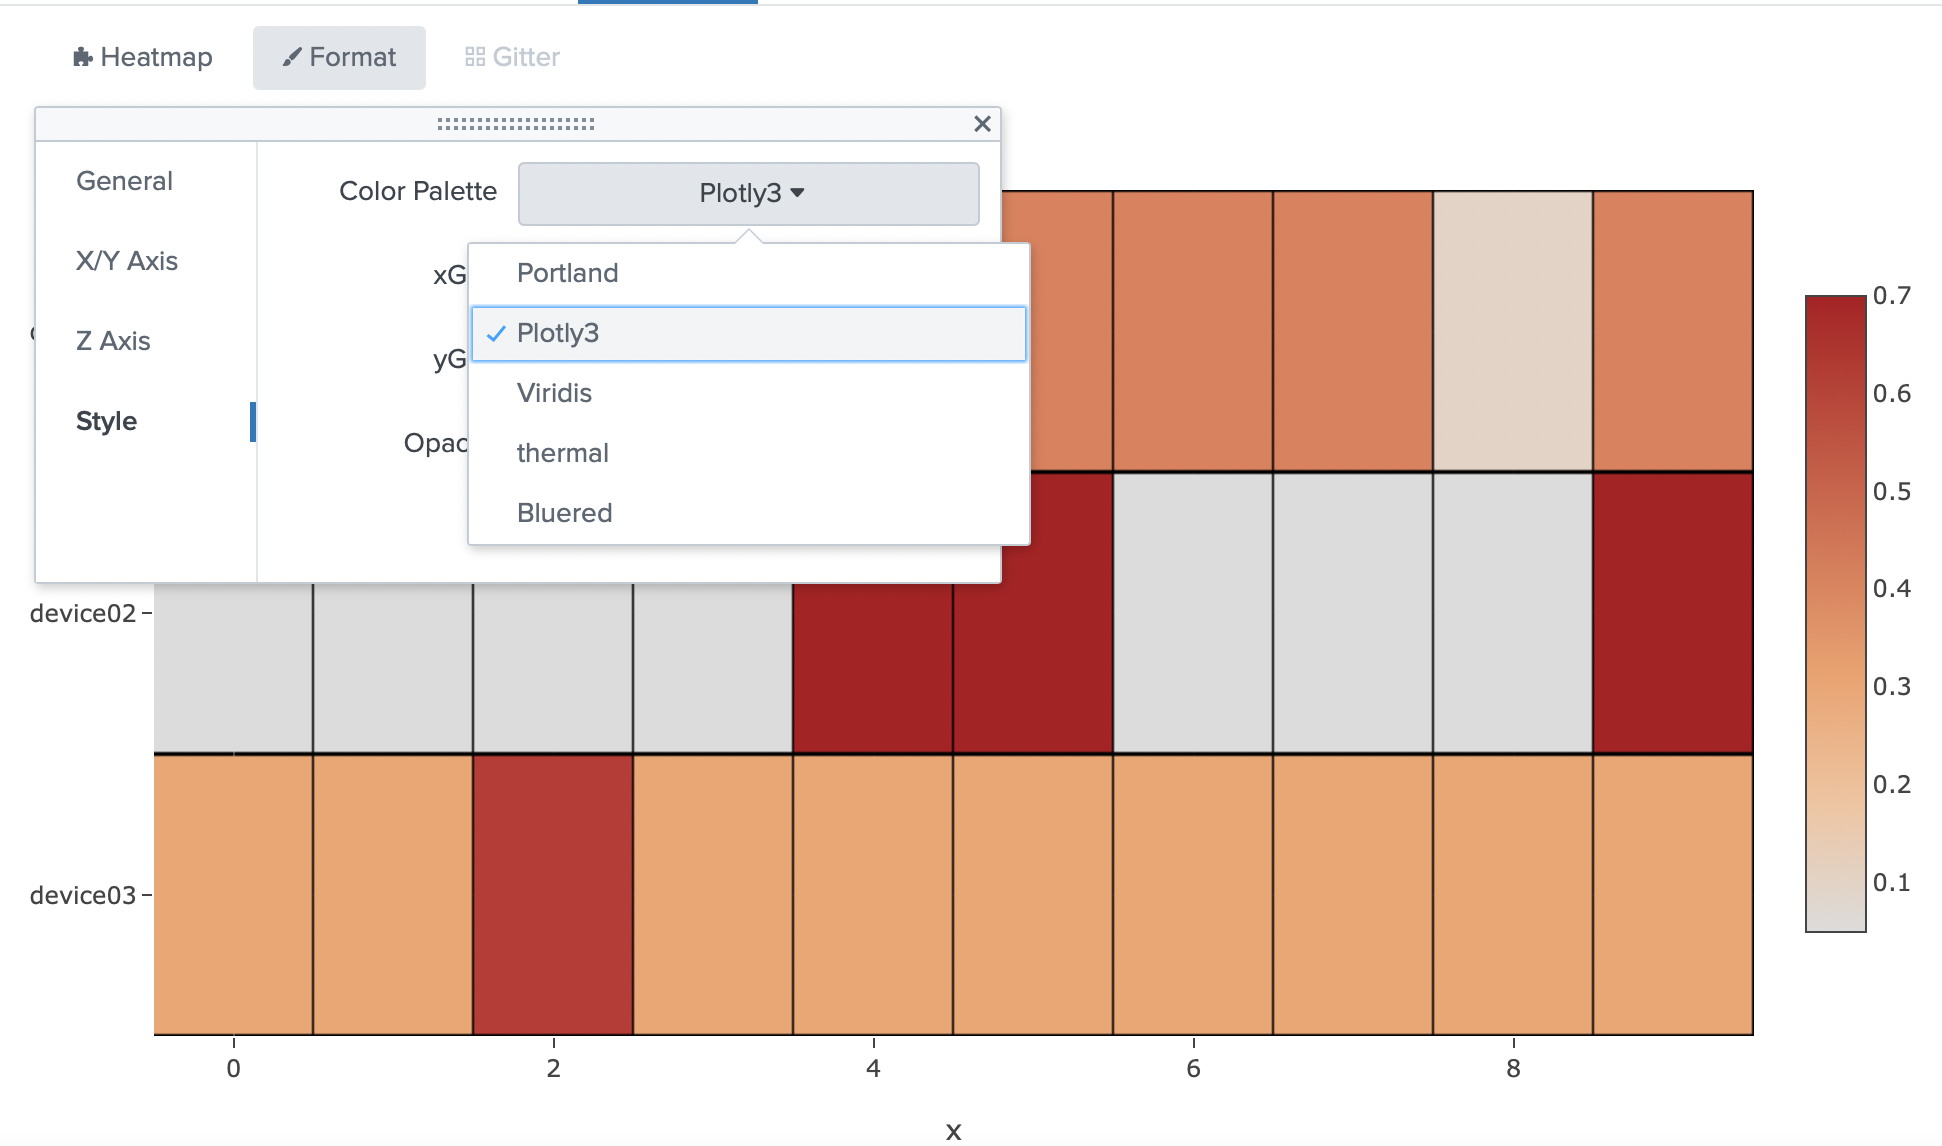The height and width of the screenshot is (1146, 1942).
Task: Open the Z Axis settings
Action: [x=113, y=341]
